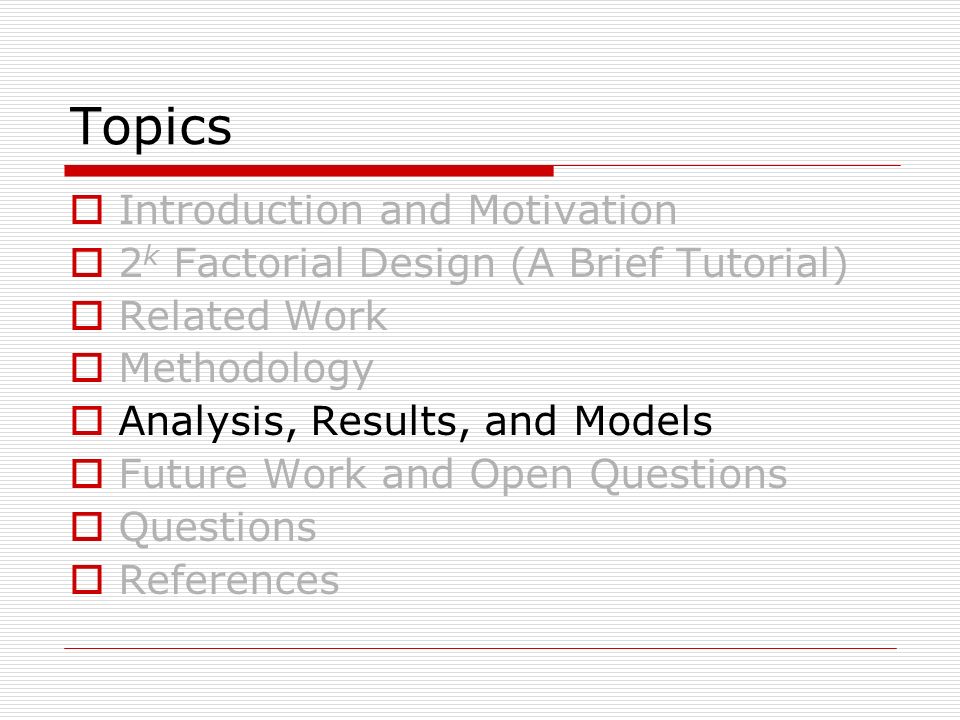Click the red bullet next to Future Work

coord(87,473)
